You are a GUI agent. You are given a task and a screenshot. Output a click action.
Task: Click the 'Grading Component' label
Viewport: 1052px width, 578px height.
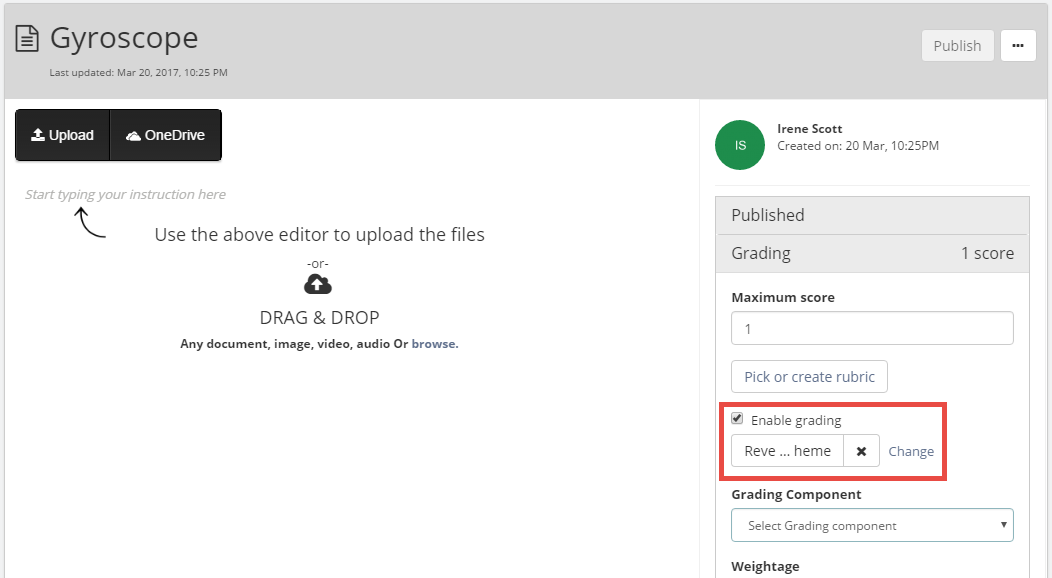tap(796, 494)
